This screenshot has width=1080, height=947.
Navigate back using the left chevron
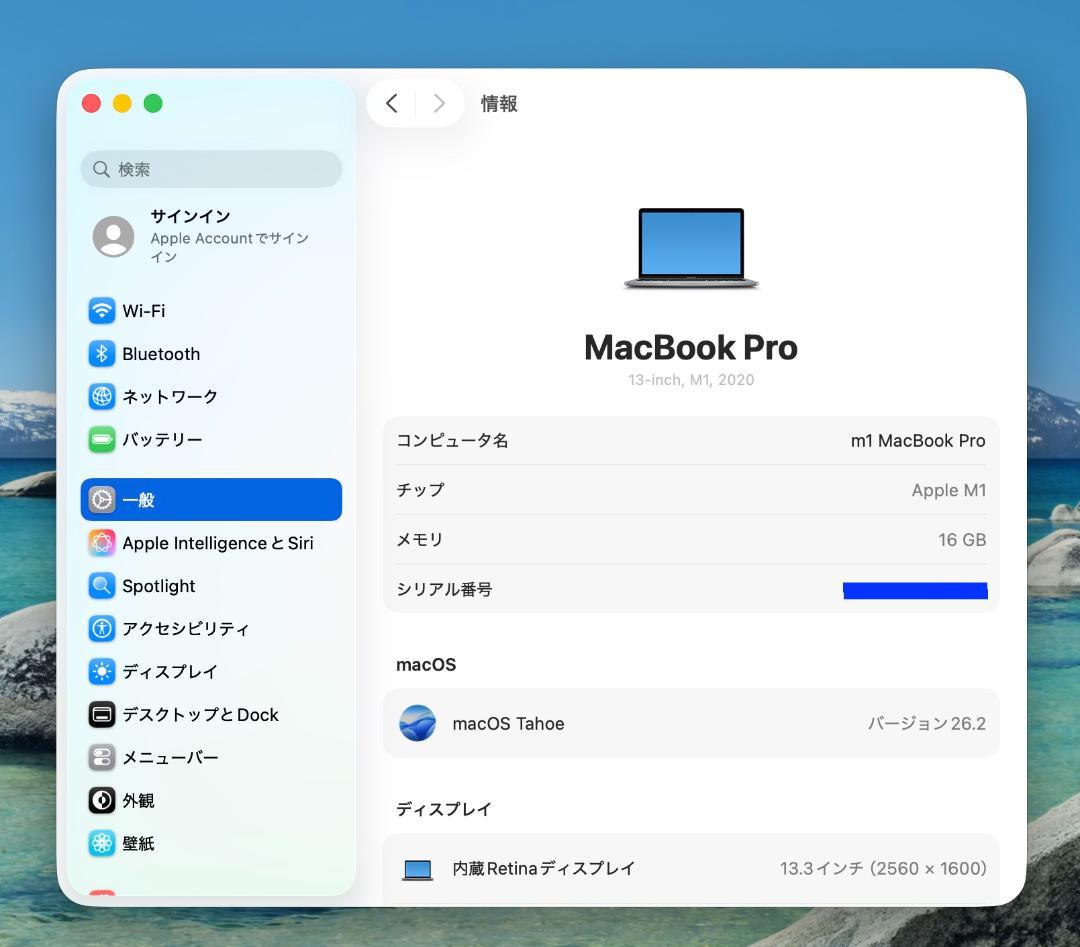pyautogui.click(x=391, y=103)
